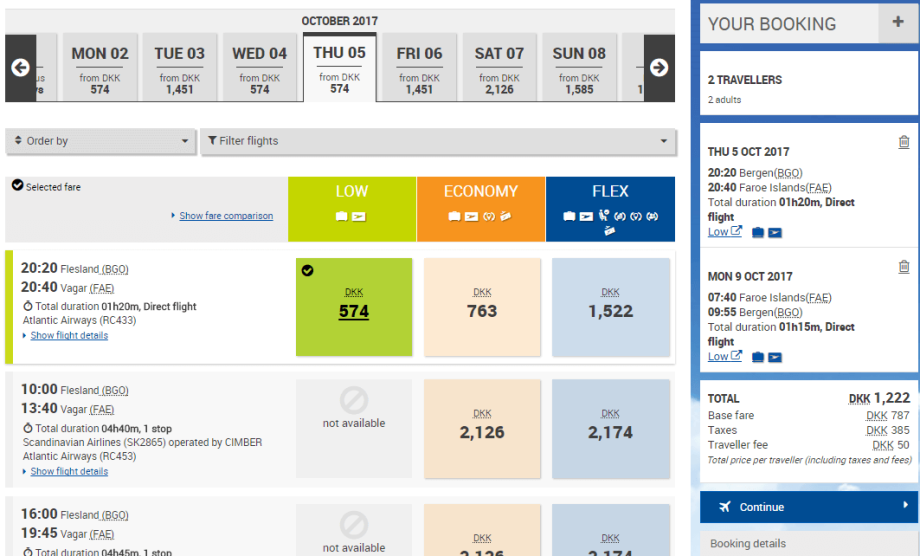This screenshot has height=556, width=920.
Task: Click the baggage icon under ECONOMY fare
Action: click(454, 216)
